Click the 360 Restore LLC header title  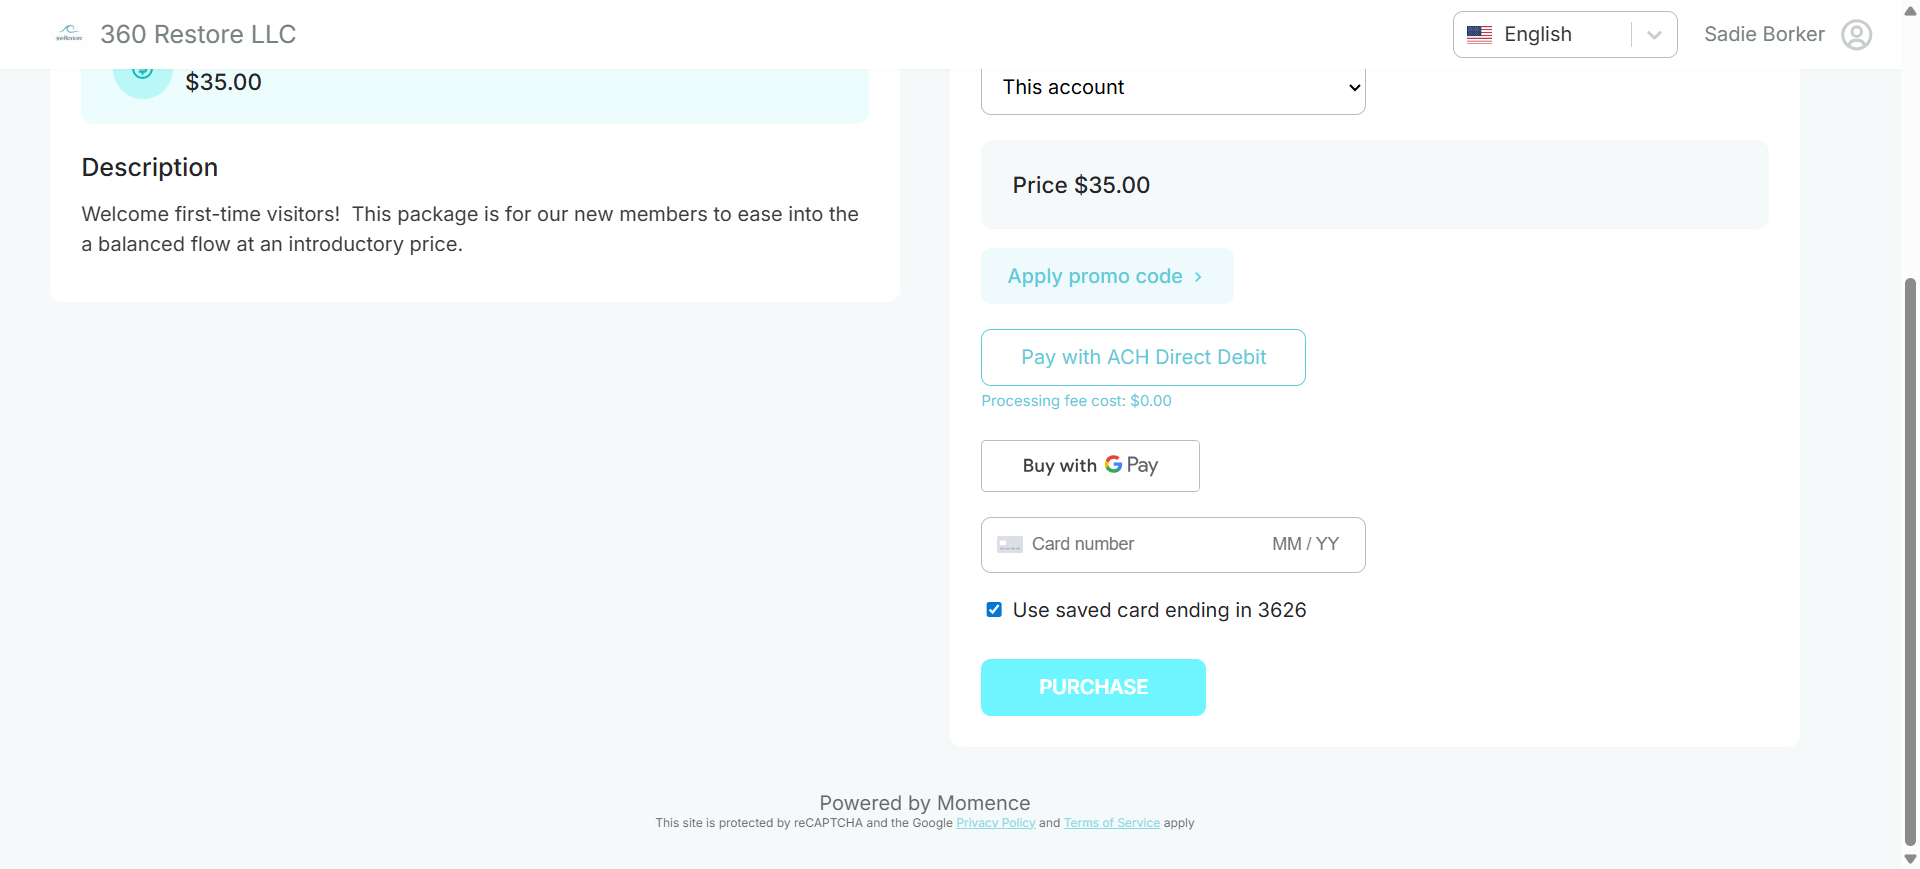coord(198,35)
